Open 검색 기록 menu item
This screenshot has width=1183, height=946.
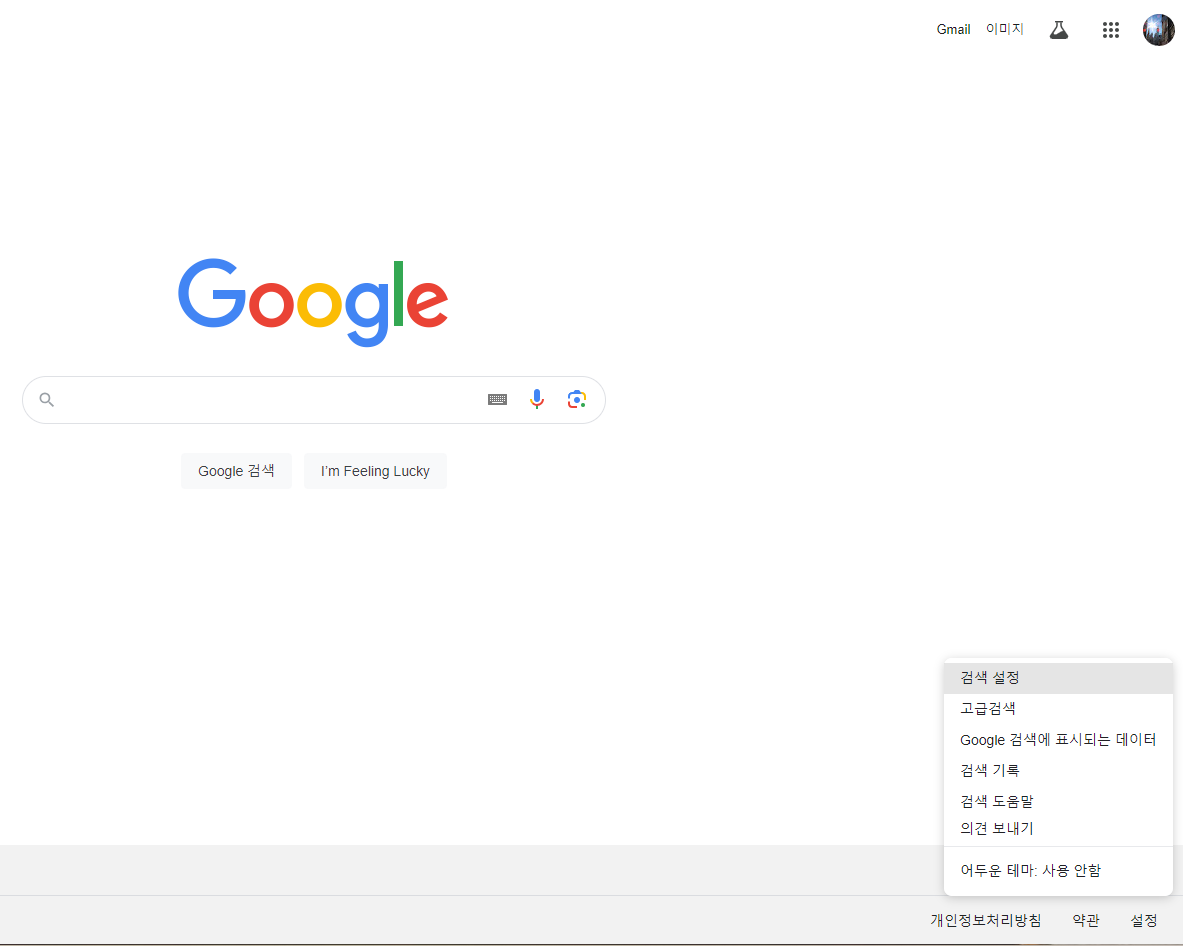pyautogui.click(x=1058, y=770)
